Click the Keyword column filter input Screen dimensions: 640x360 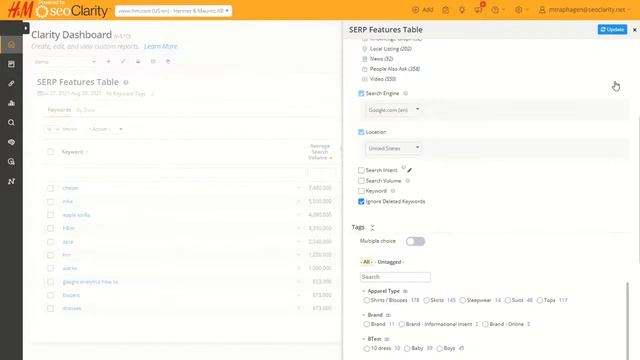tap(184, 173)
